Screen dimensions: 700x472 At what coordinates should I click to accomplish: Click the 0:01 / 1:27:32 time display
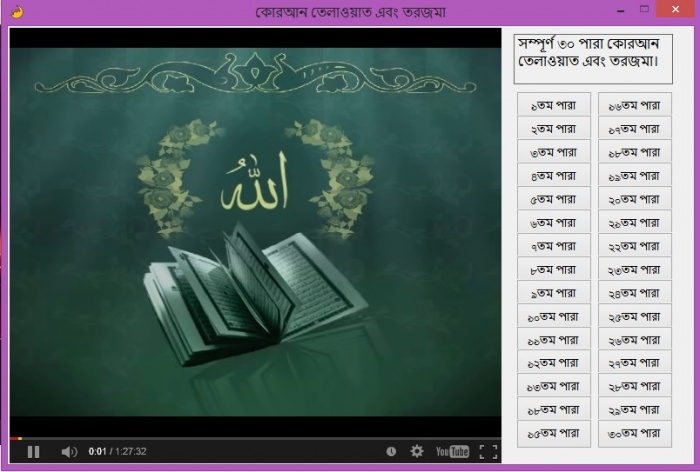pyautogui.click(x=117, y=451)
